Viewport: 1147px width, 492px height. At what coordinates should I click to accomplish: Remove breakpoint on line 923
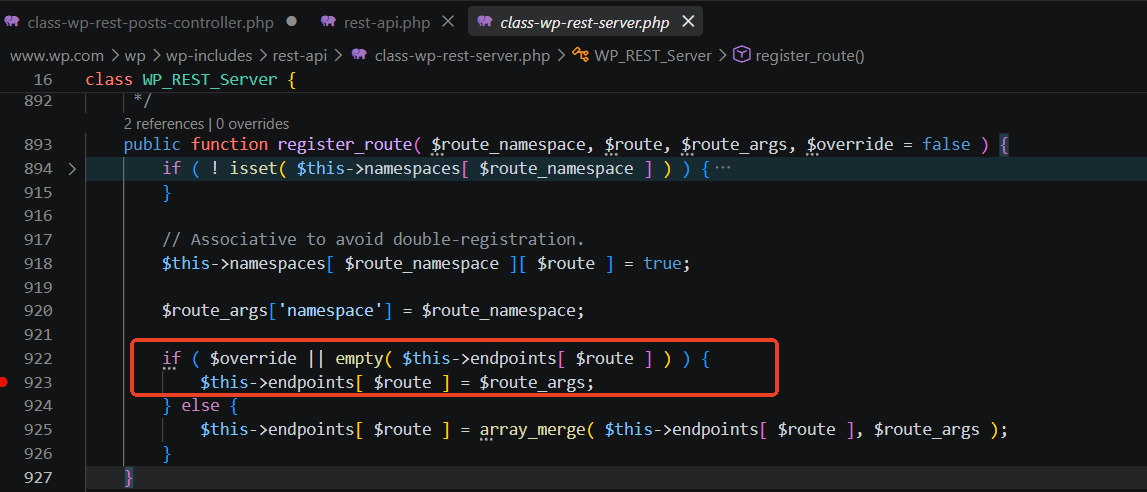click(4, 382)
